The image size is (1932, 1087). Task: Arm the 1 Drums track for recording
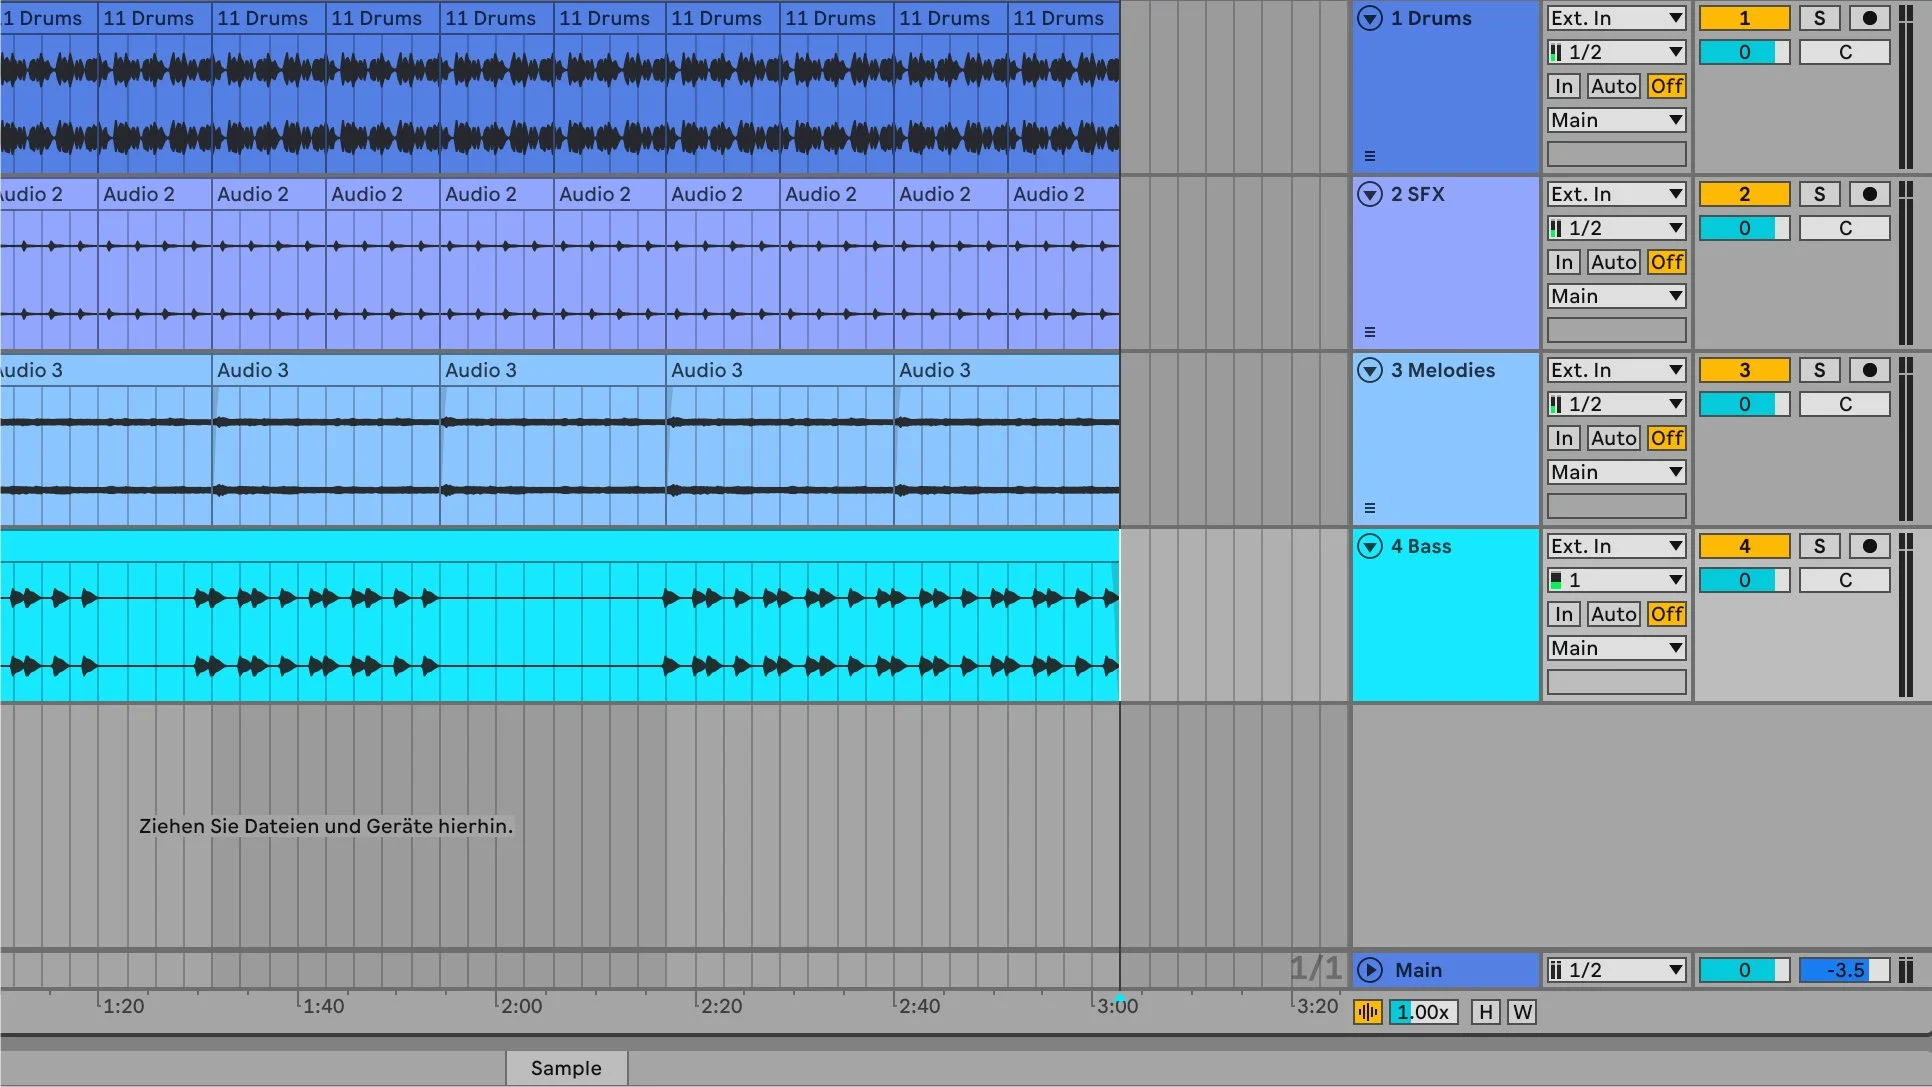1869,17
